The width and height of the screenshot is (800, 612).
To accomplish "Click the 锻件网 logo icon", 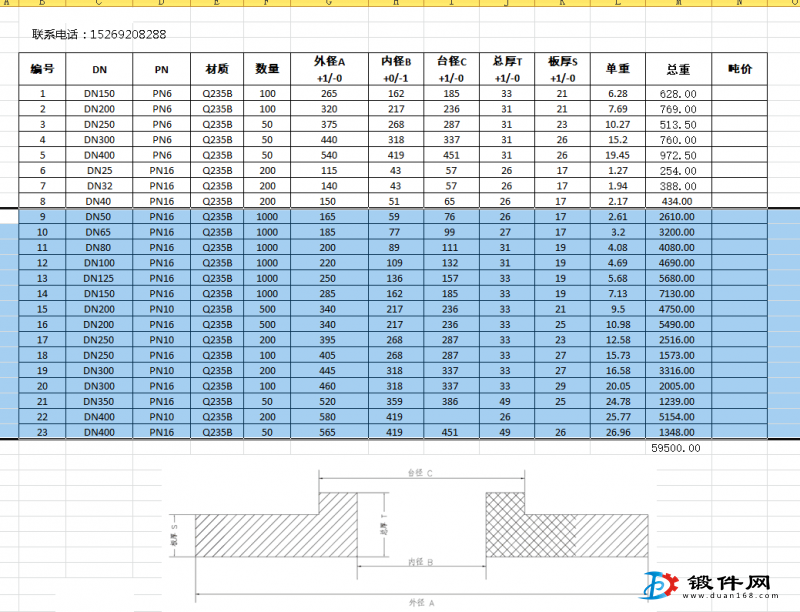I will (x=661, y=585).
